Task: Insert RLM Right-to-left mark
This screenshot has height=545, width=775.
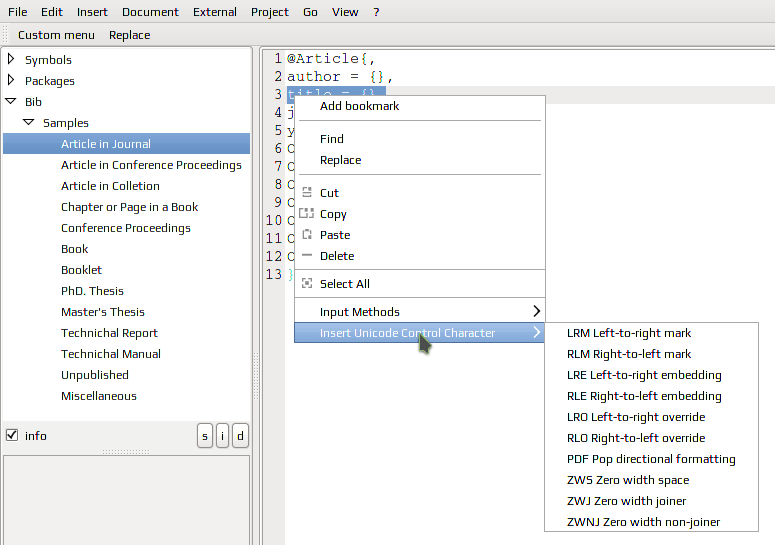Action: coord(651,354)
